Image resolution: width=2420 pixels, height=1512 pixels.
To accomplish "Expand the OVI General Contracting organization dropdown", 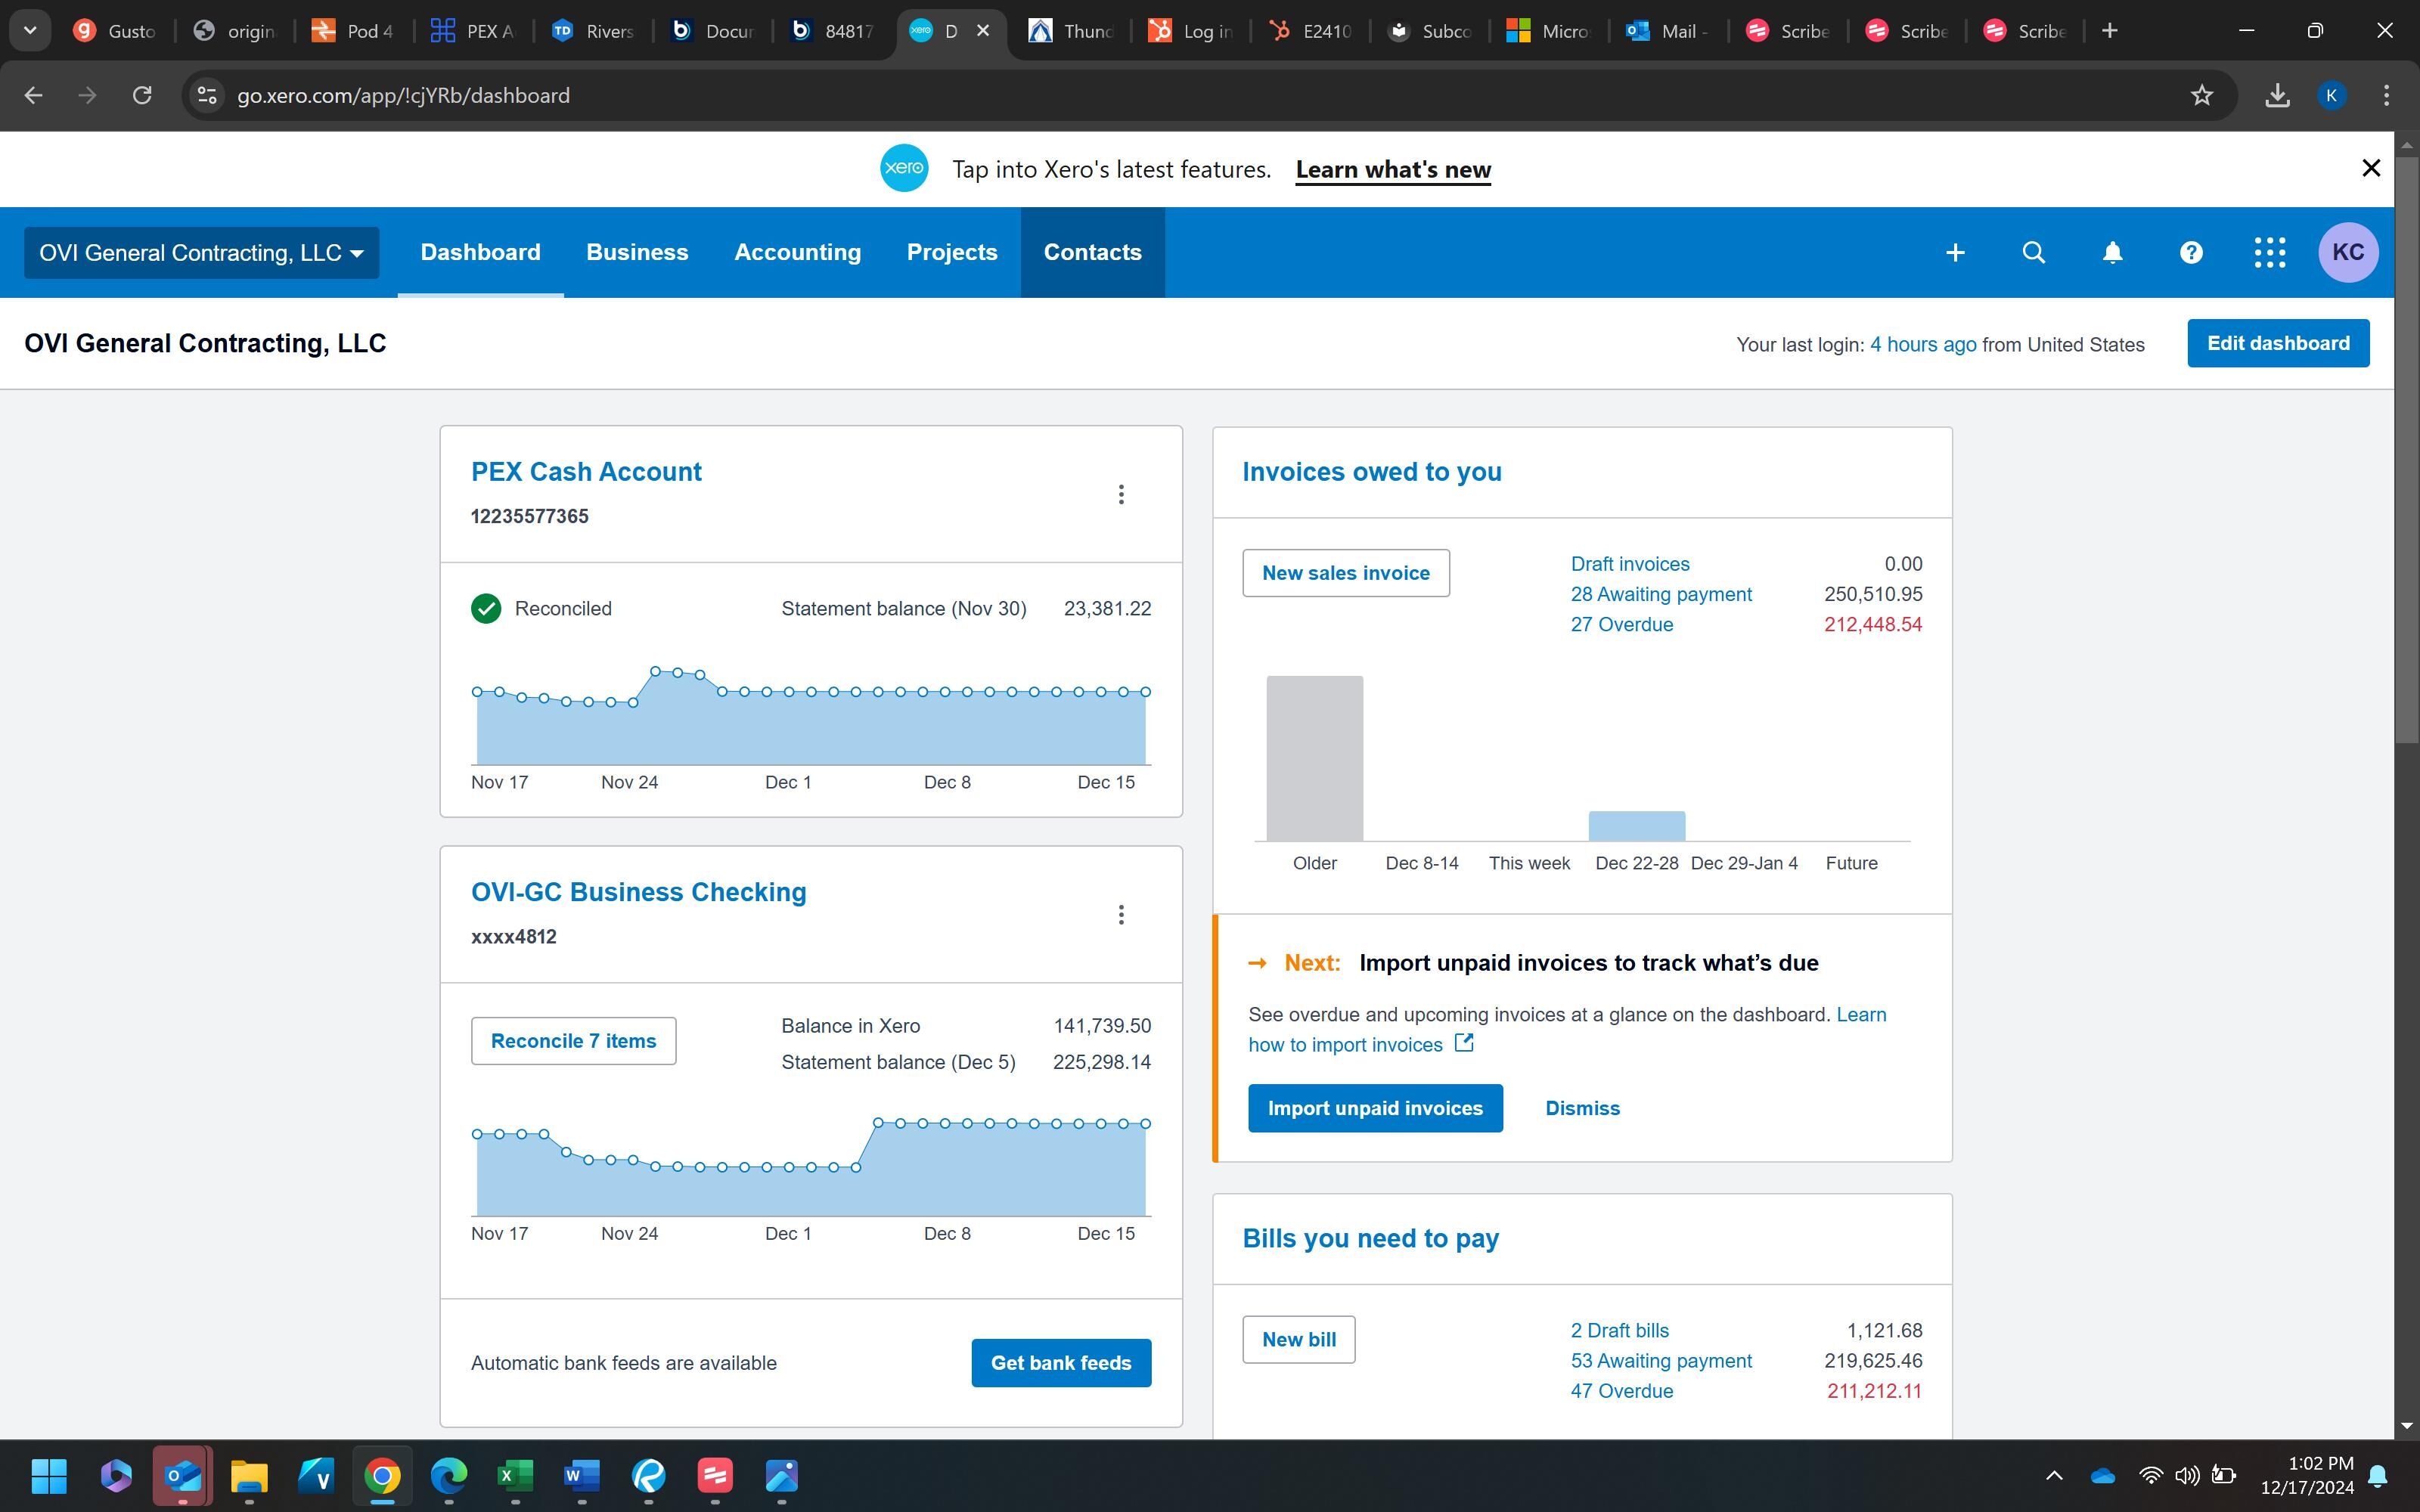I will [201, 253].
